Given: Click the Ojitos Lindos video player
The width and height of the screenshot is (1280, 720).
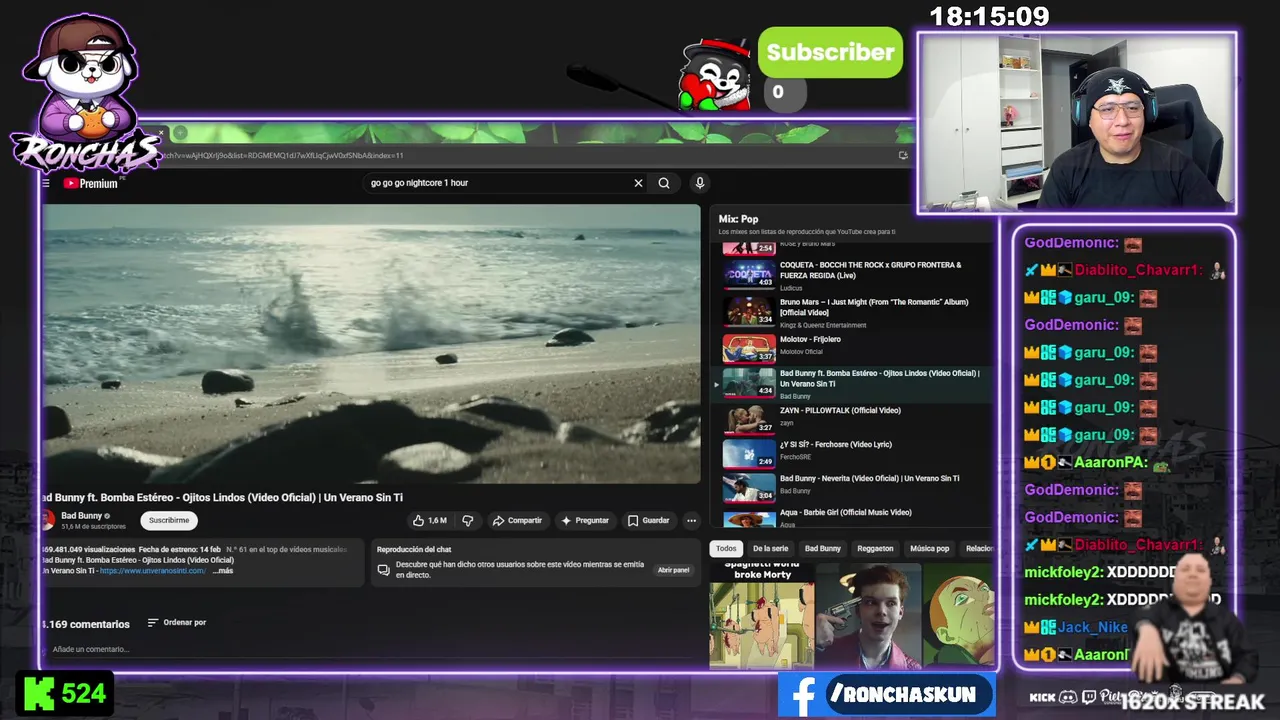Looking at the screenshot, I should pyautogui.click(x=371, y=344).
